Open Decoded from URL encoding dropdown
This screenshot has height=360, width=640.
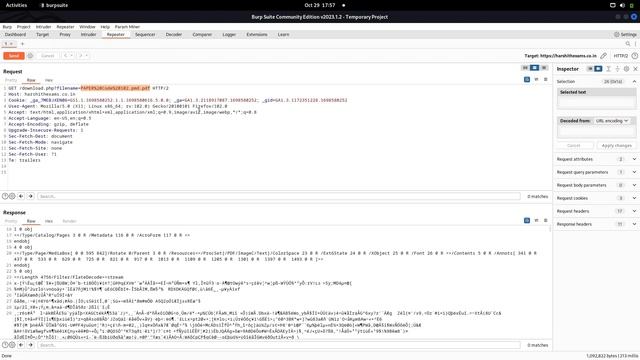611,121
